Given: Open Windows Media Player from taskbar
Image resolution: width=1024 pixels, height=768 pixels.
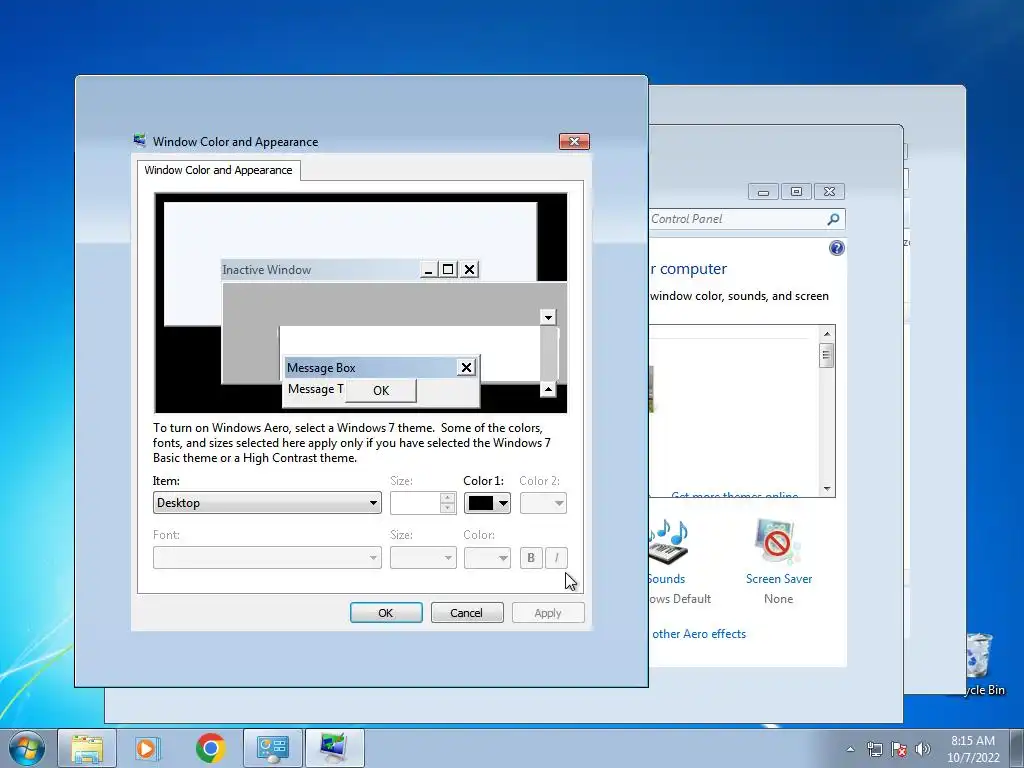Looking at the screenshot, I should (x=148, y=748).
